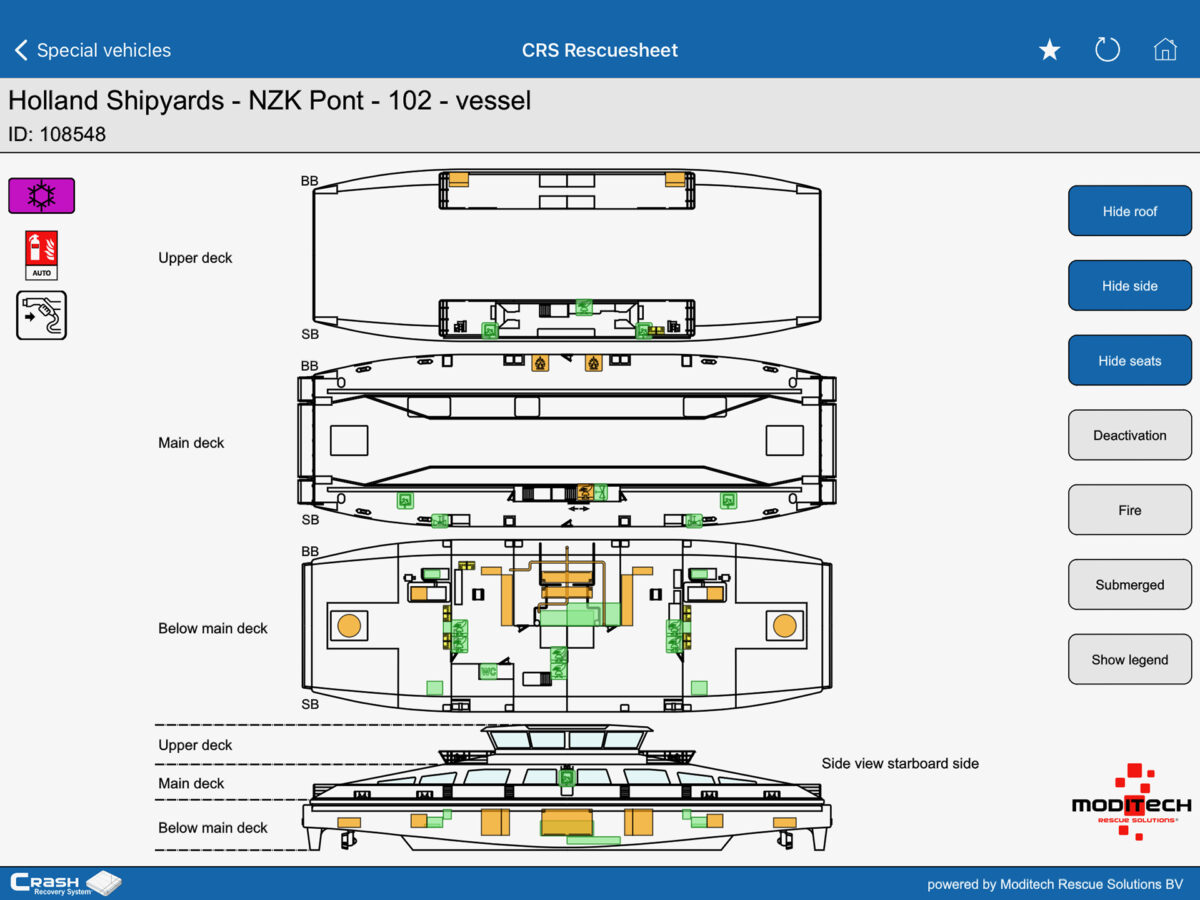Open the Fire procedure panel
Image resolution: width=1200 pixels, height=900 pixels.
click(x=1129, y=510)
